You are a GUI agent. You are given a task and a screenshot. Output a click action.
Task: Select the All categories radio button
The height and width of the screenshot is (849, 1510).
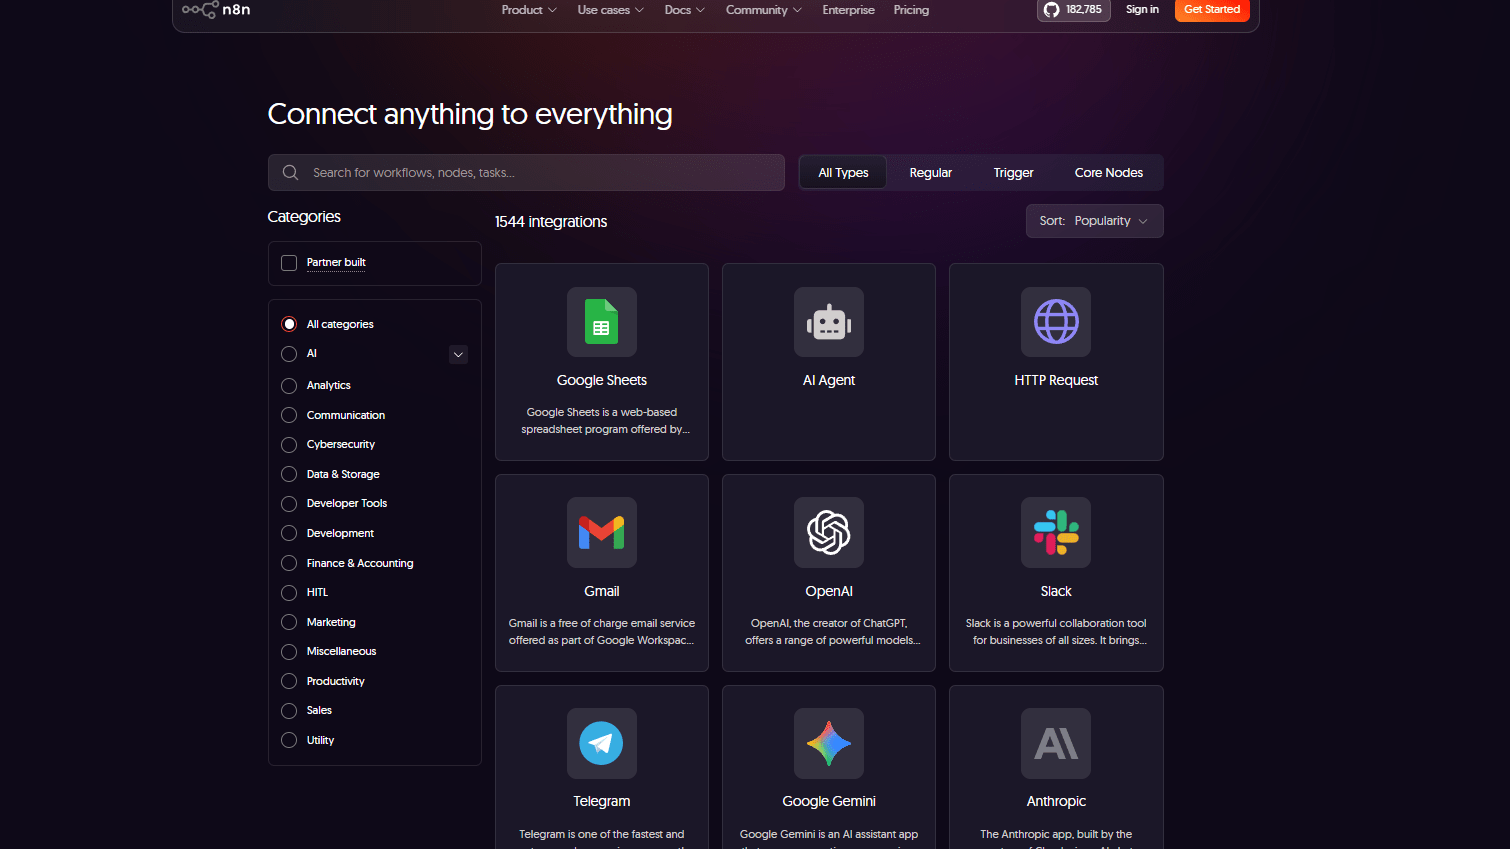[289, 324]
